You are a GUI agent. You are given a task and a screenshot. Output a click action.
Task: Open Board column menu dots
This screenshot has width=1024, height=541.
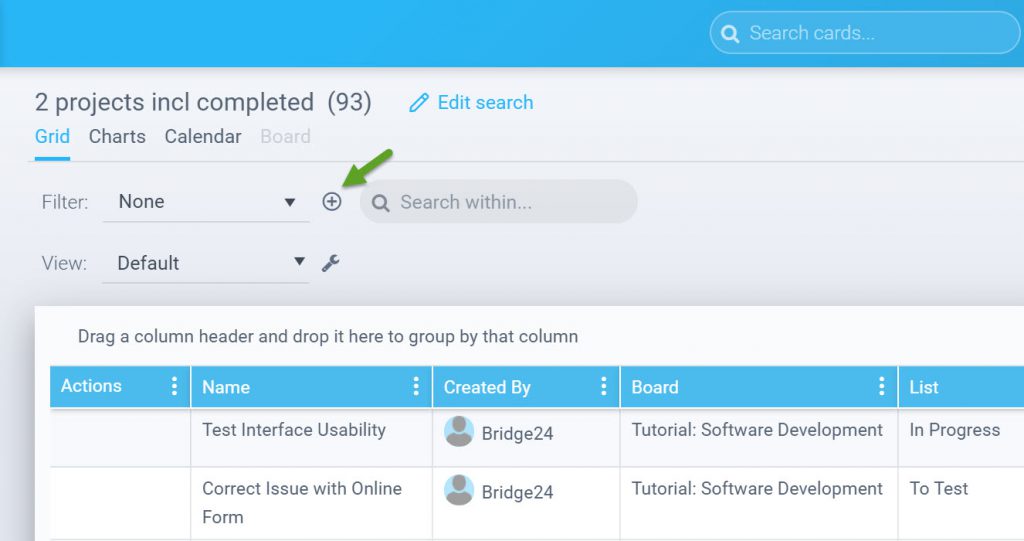pyautogui.click(x=881, y=386)
